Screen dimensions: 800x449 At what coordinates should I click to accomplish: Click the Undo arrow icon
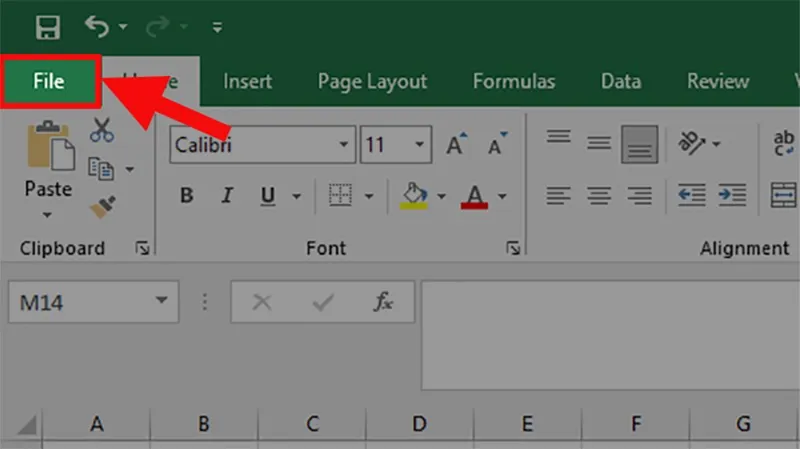96,27
